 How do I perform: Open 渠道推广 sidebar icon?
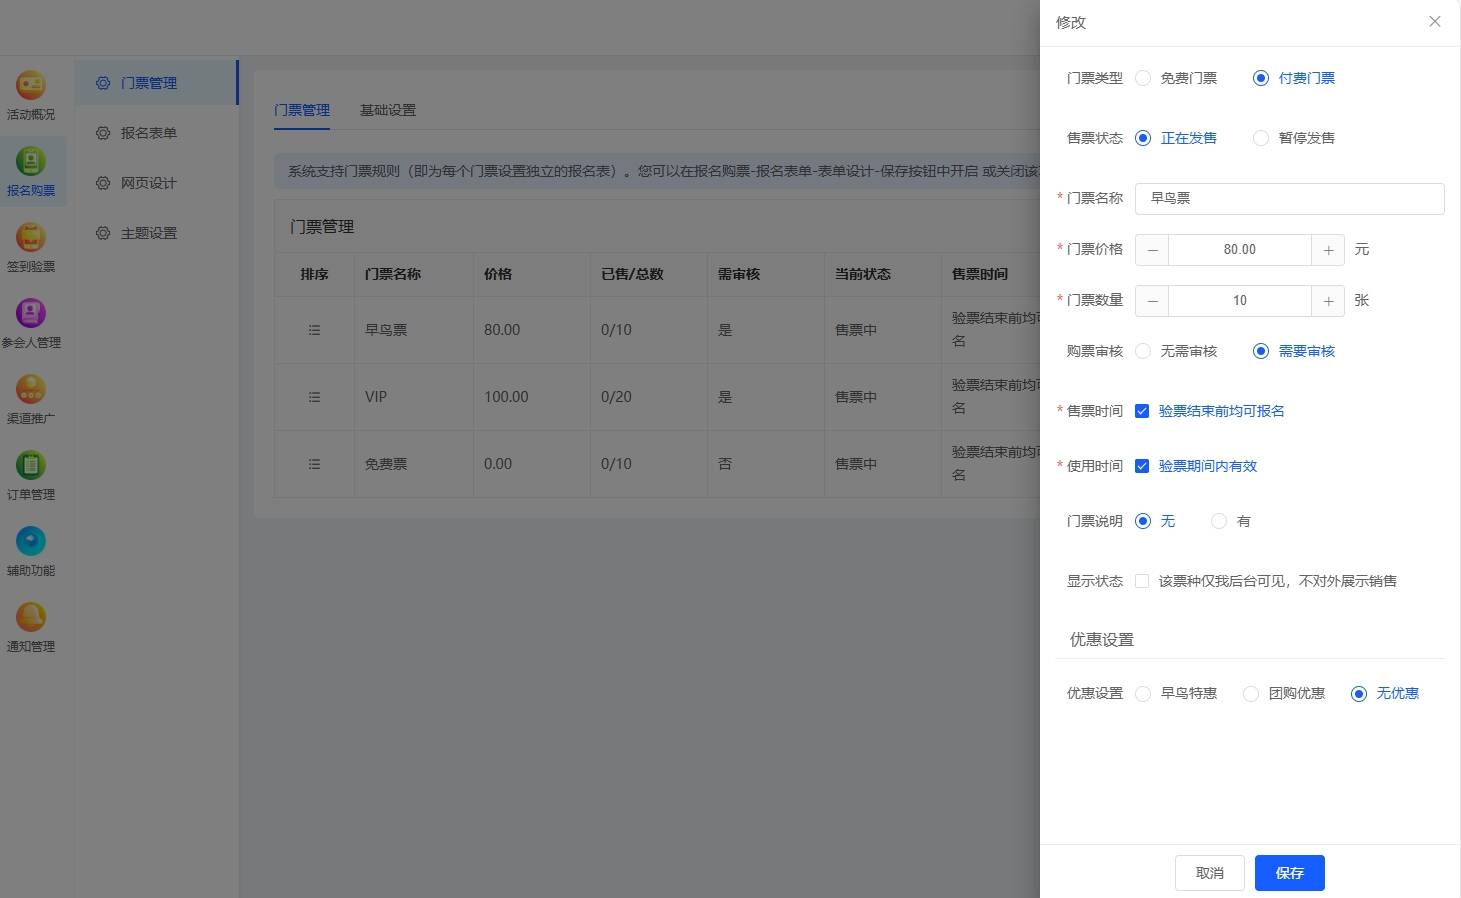point(31,389)
